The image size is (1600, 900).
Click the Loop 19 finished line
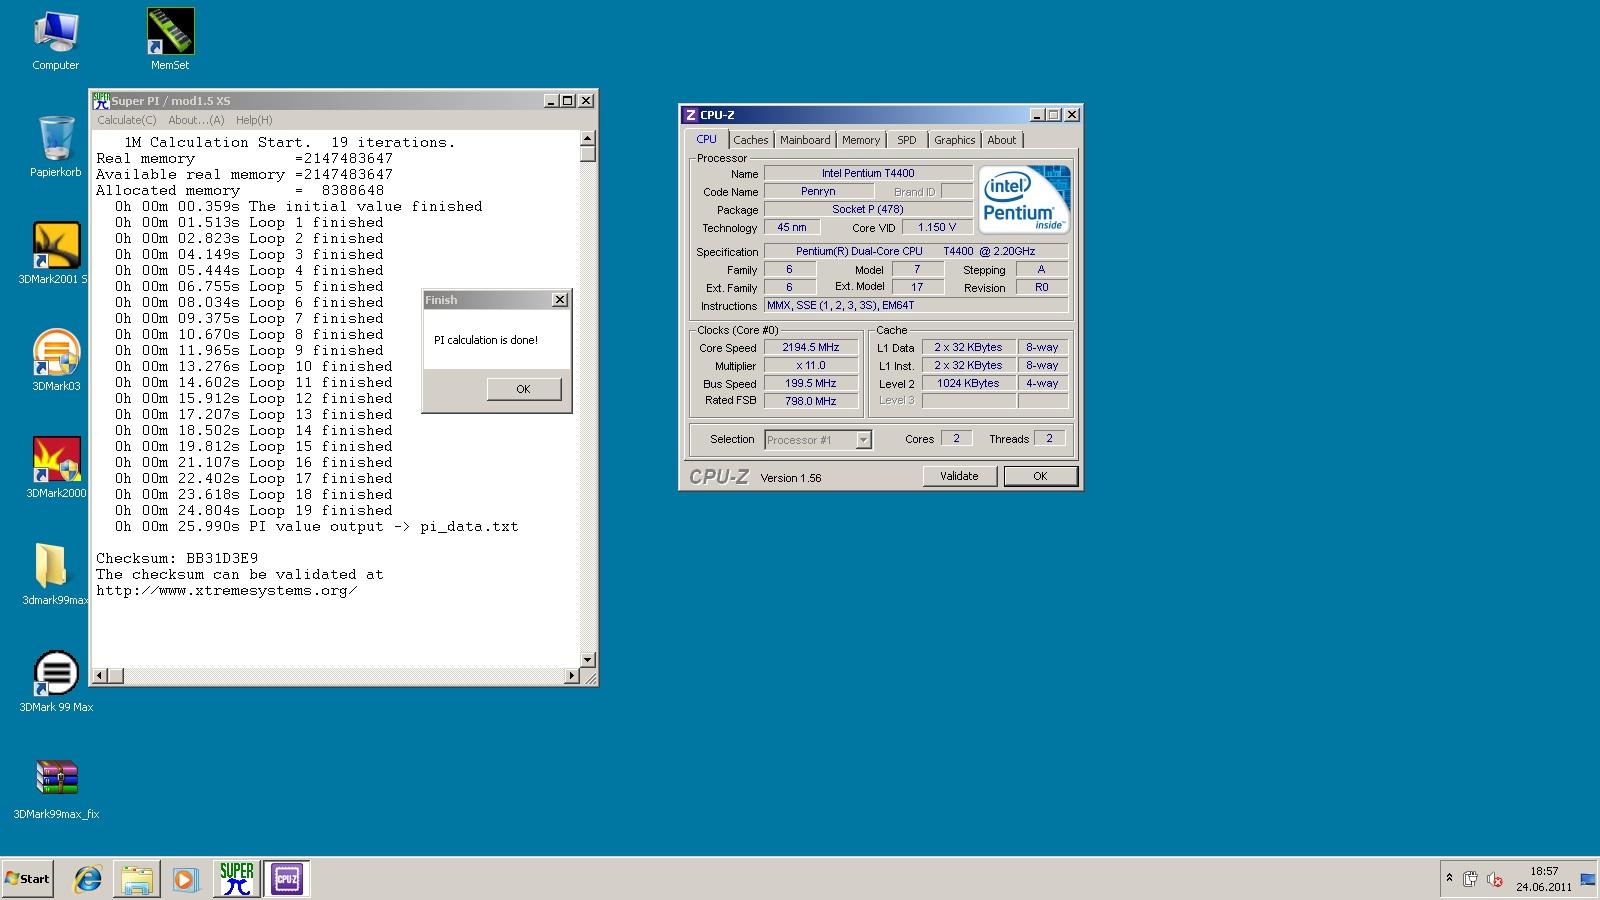(253, 510)
